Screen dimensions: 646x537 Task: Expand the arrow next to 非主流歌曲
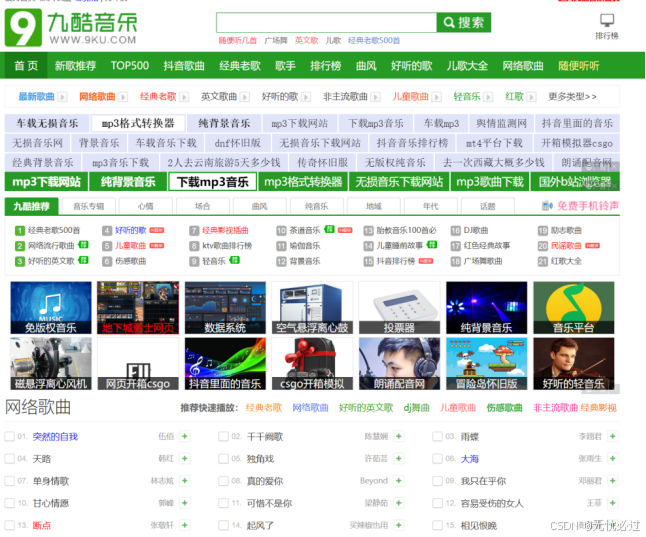375,97
